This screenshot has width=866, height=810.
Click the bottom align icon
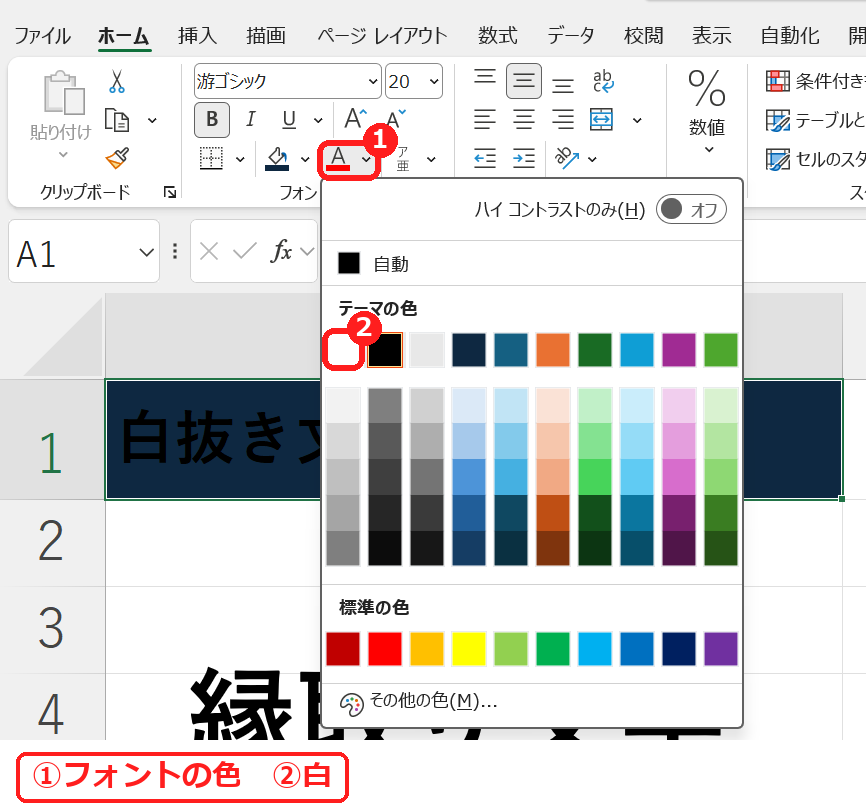click(563, 84)
